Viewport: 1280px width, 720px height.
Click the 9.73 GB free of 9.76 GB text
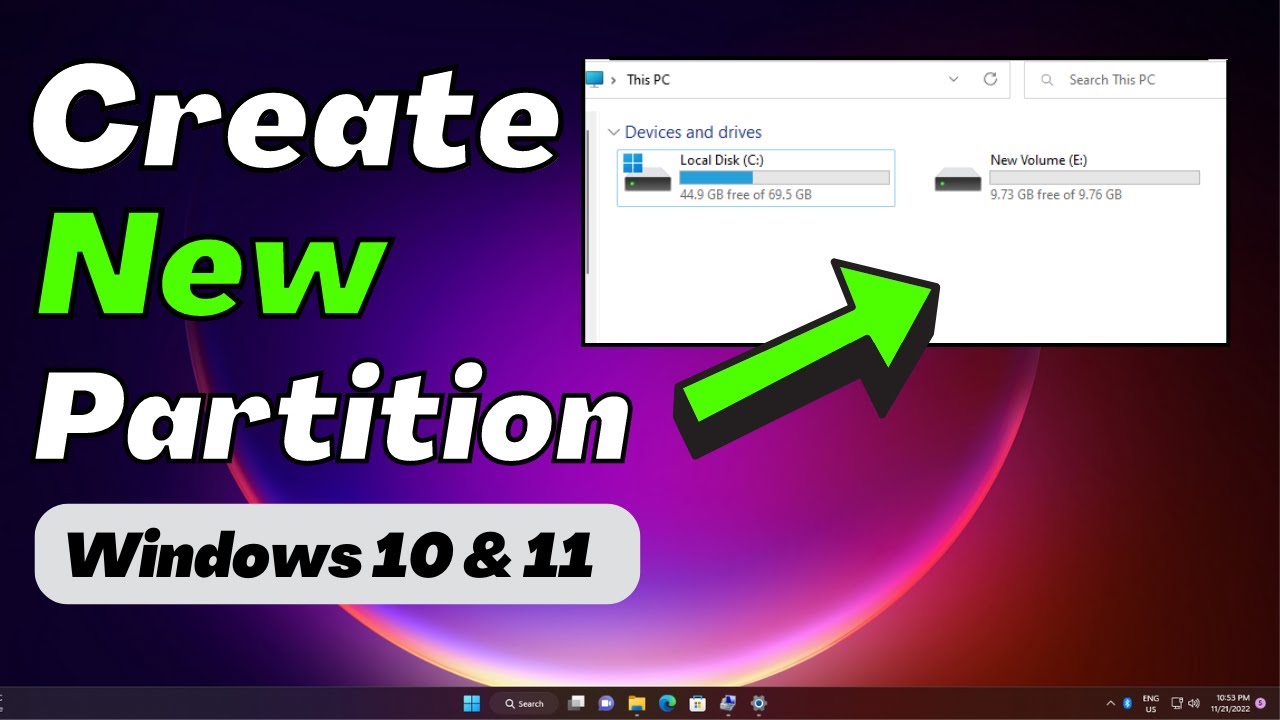point(1056,195)
